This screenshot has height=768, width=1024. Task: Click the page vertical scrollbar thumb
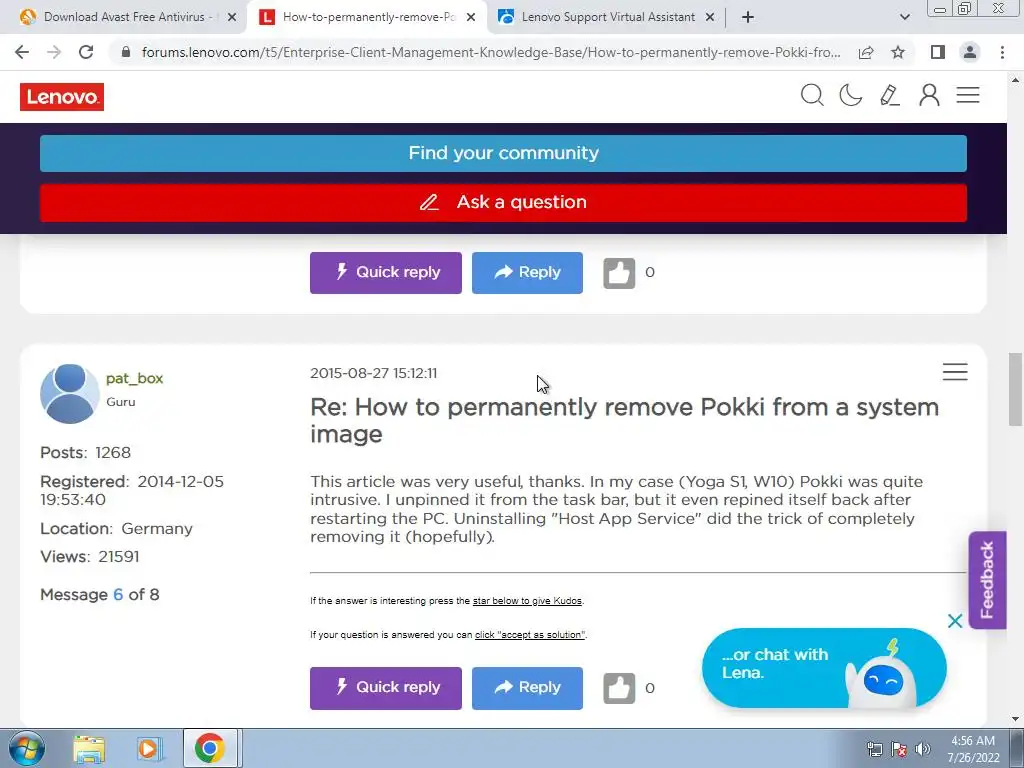(1015, 389)
